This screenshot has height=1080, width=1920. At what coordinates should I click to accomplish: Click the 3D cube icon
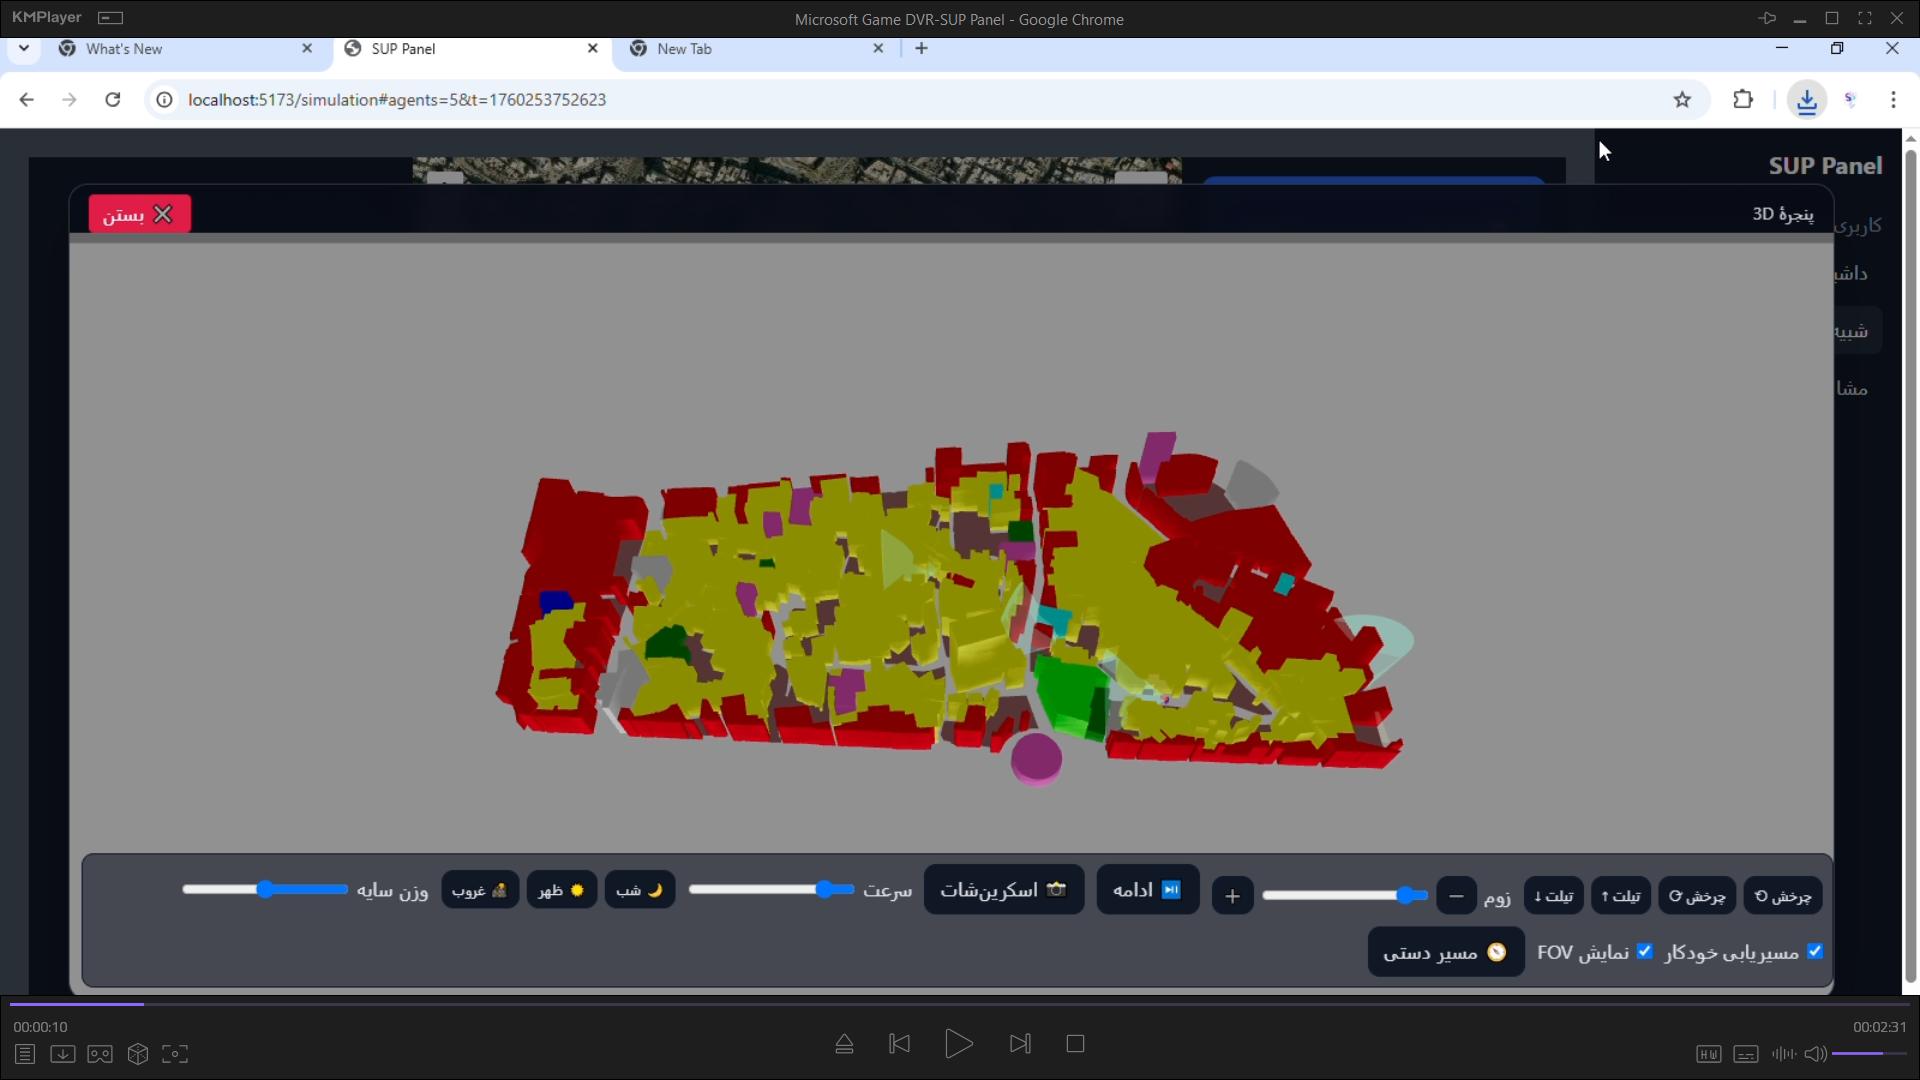click(138, 1054)
